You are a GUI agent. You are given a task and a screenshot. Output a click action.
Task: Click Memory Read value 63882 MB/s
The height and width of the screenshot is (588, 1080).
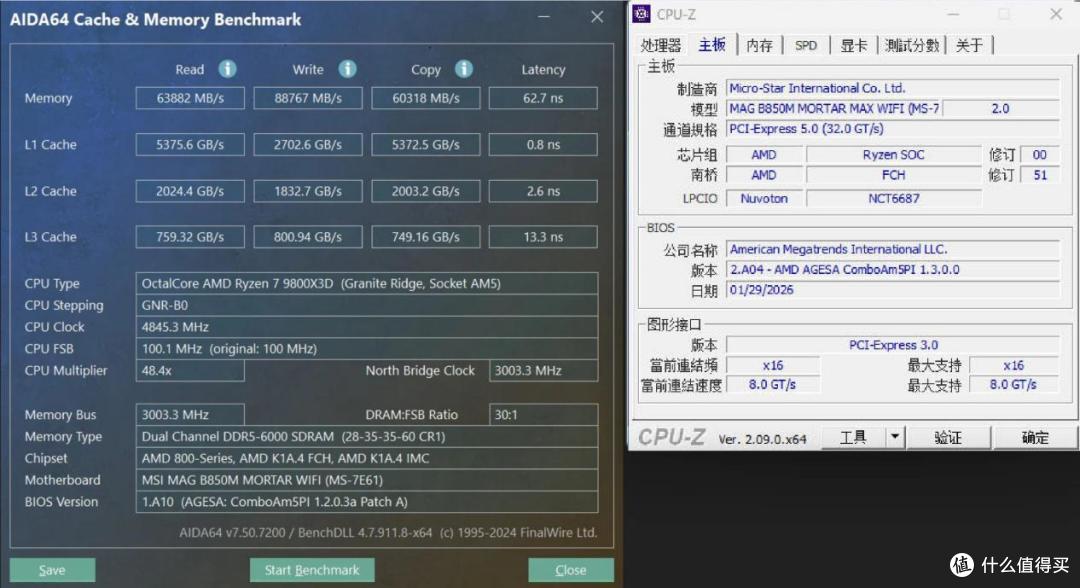pyautogui.click(x=190, y=98)
